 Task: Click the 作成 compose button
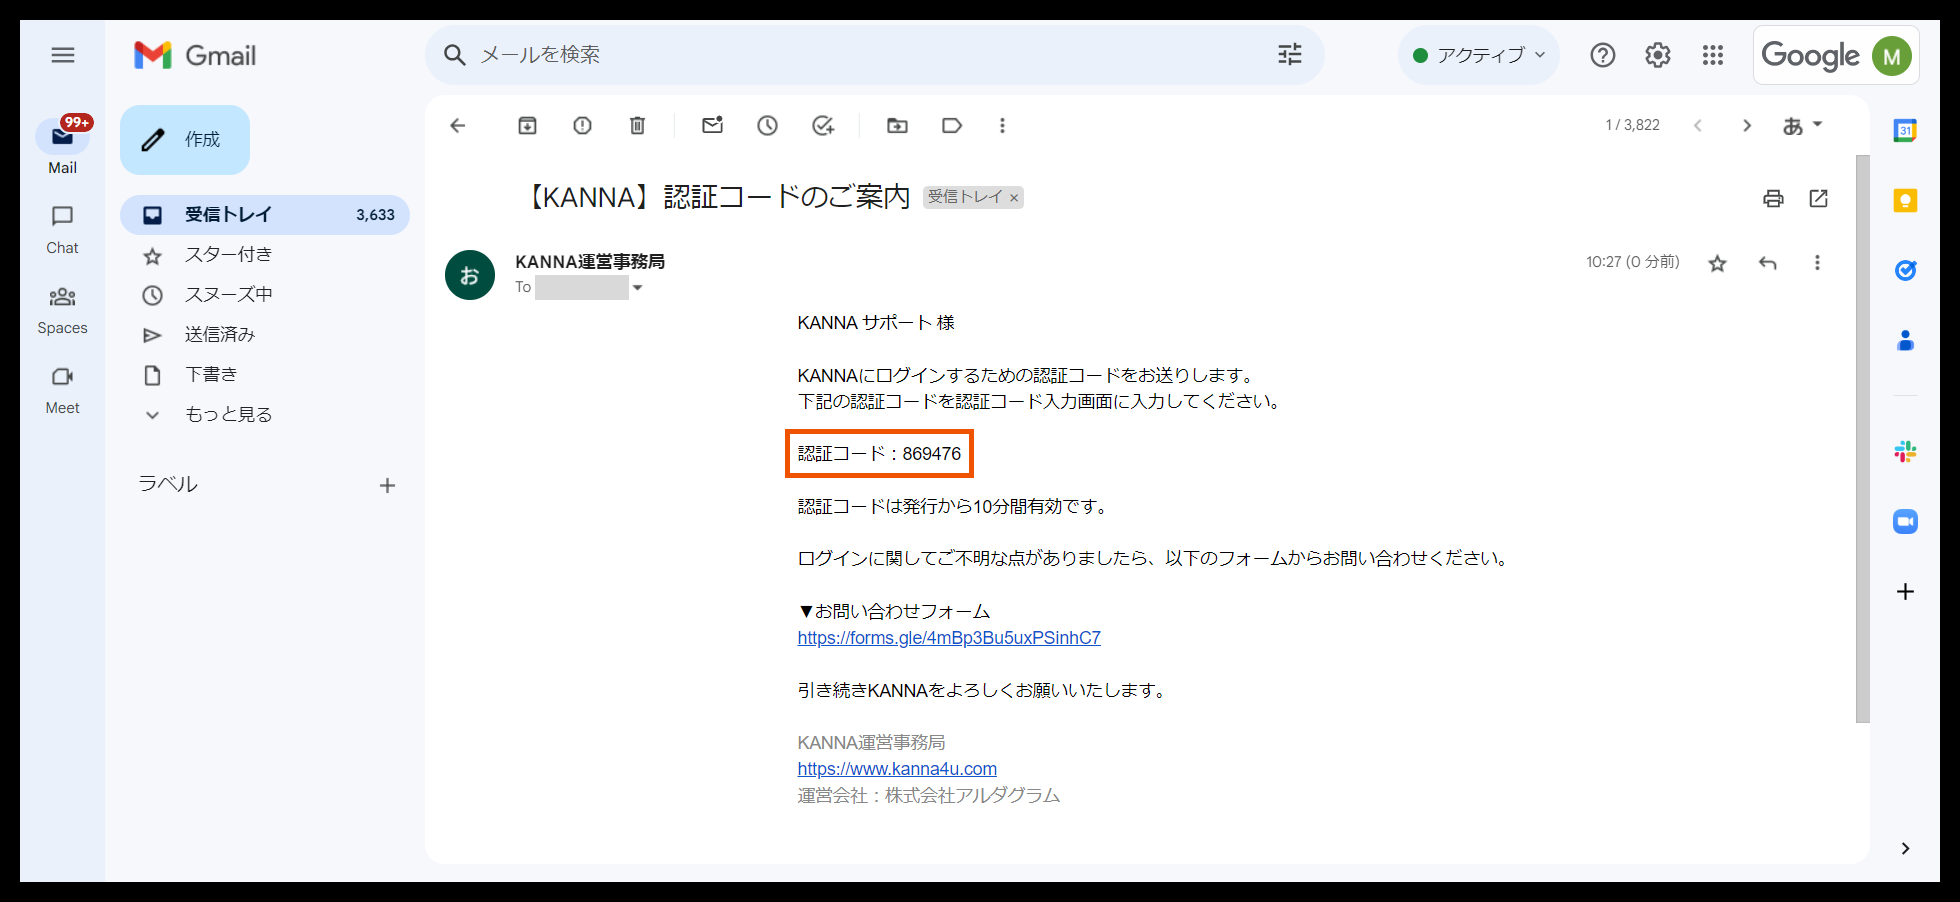point(185,140)
